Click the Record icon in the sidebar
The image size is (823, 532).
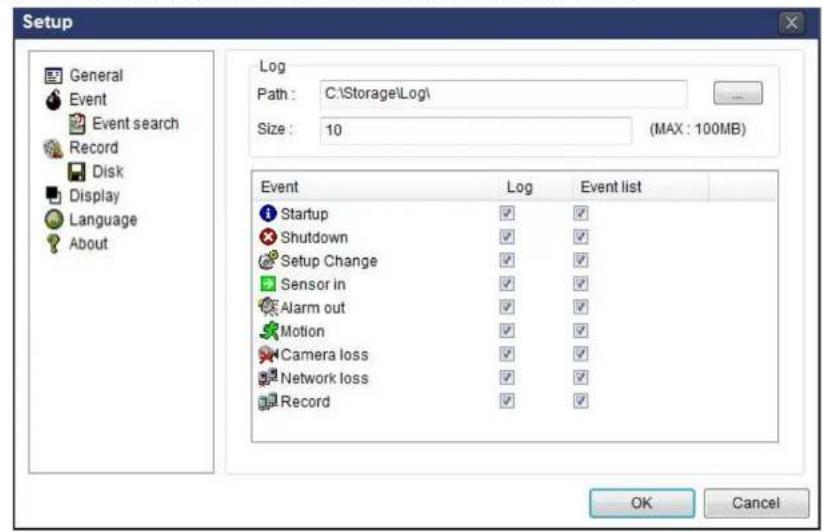point(53,148)
